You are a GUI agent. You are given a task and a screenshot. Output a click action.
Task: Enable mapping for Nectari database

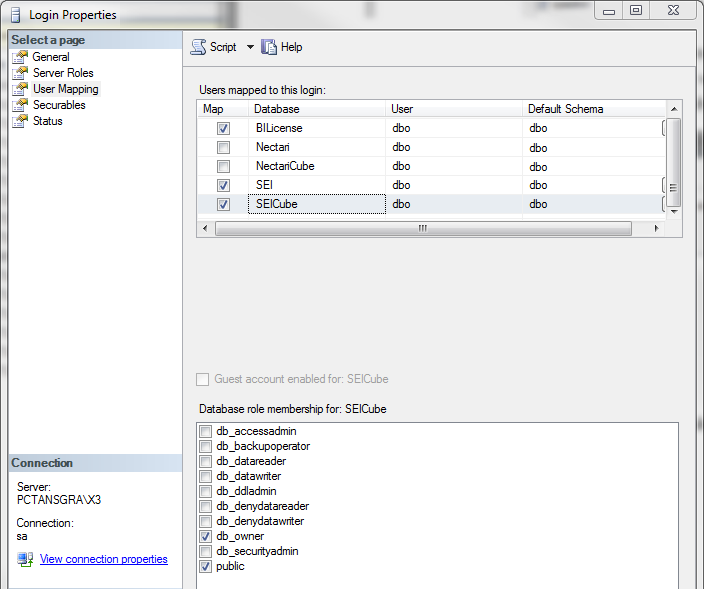click(x=223, y=148)
